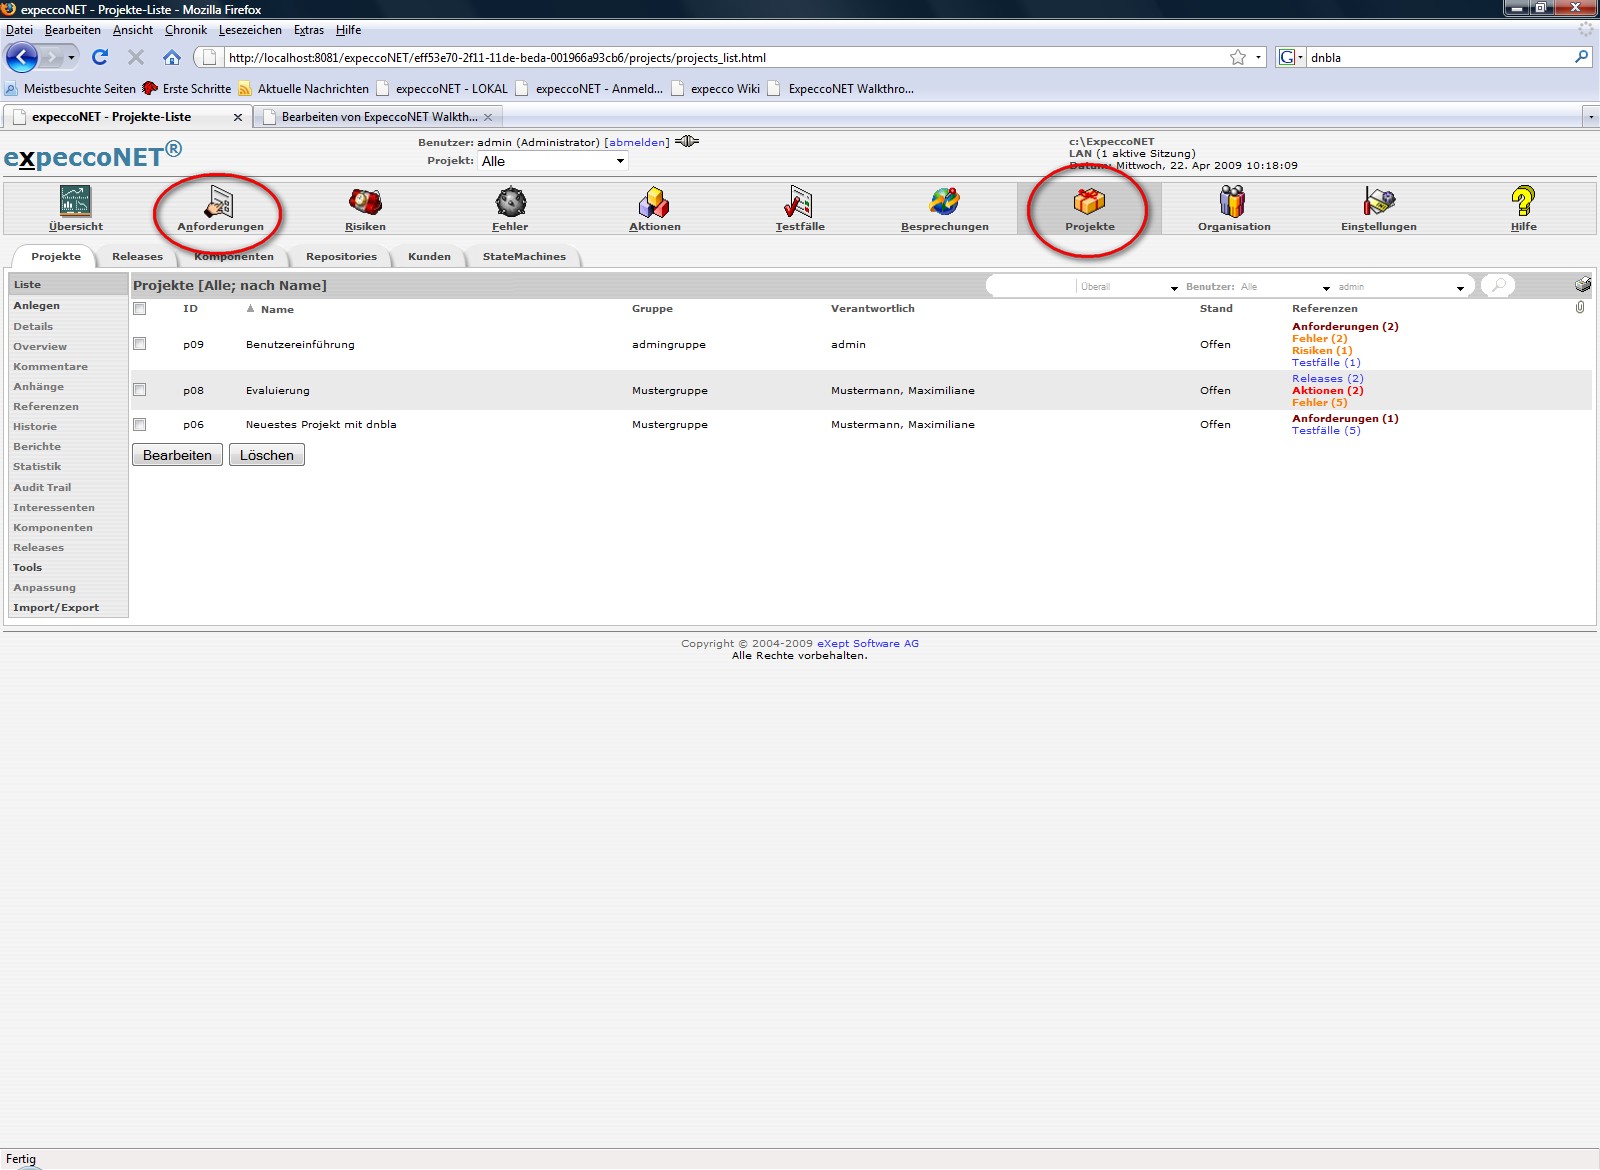Image resolution: width=1600 pixels, height=1170 pixels.
Task: Switch to the Repositories tab
Action: pos(341,257)
